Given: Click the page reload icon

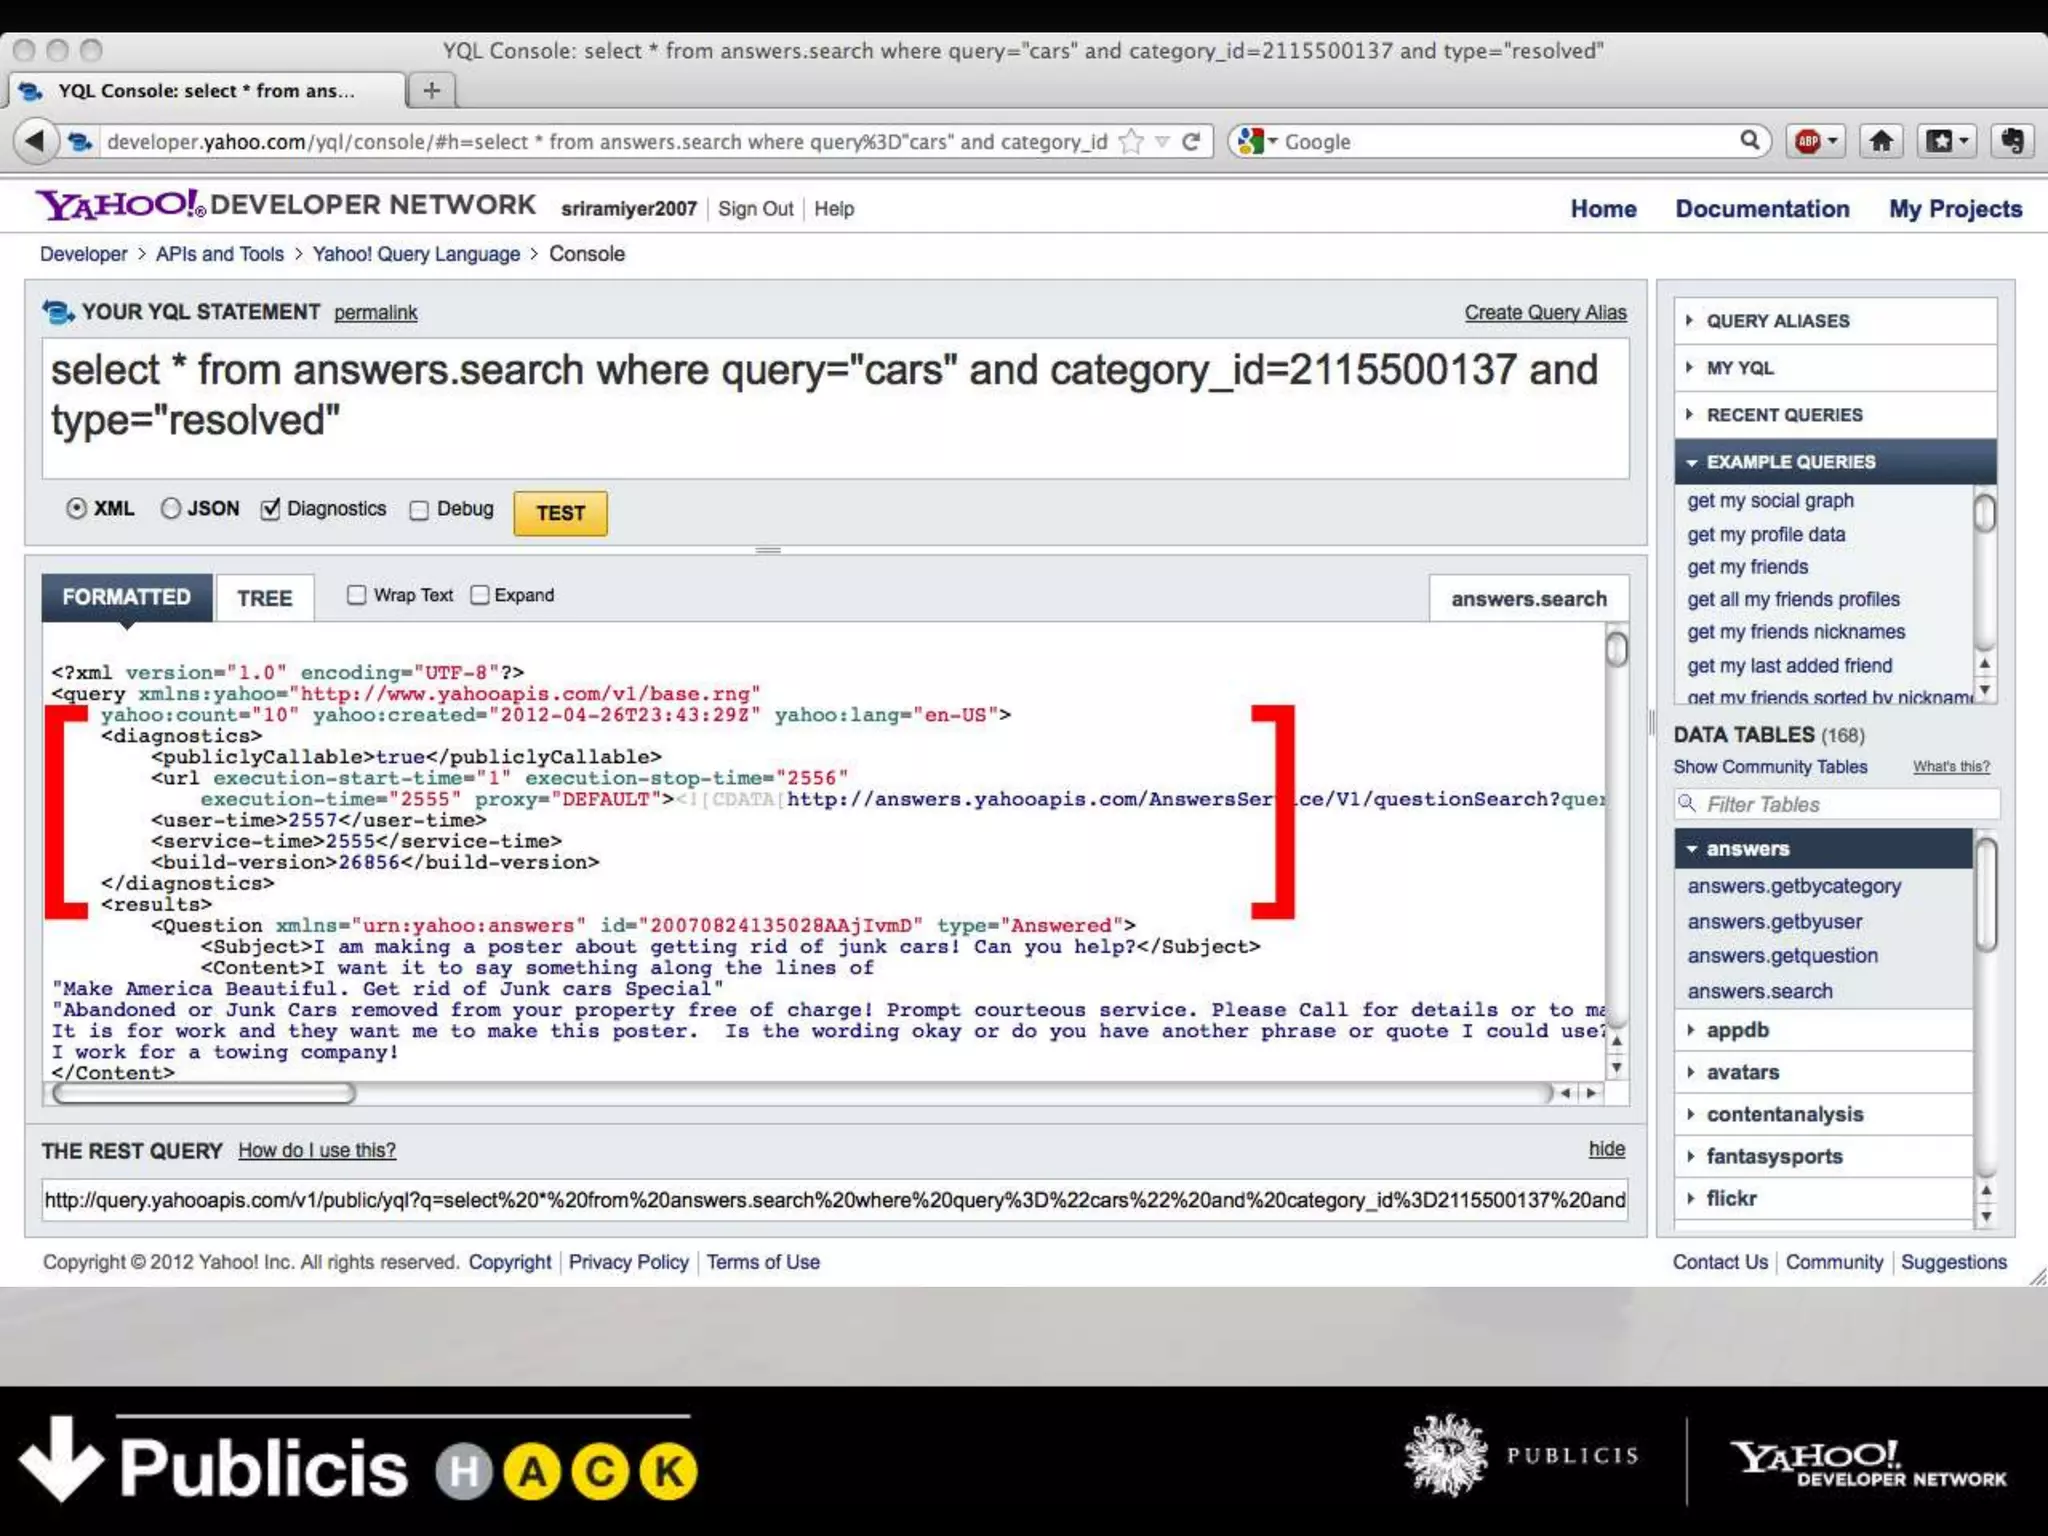Looking at the screenshot, I should [1191, 142].
